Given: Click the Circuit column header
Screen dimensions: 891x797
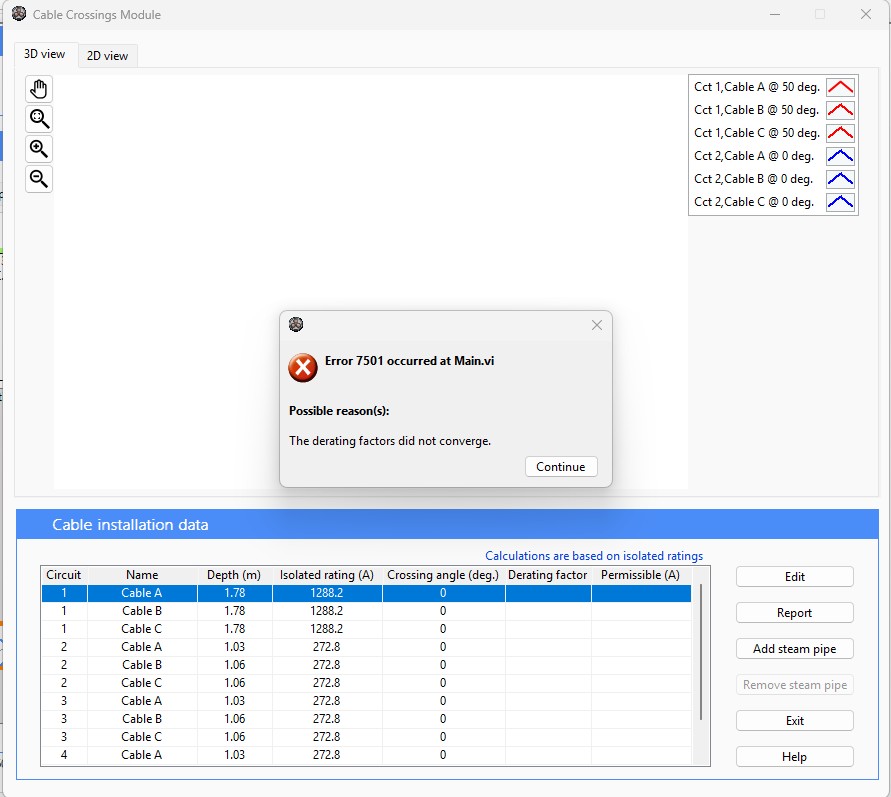Looking at the screenshot, I should click(x=64, y=575).
